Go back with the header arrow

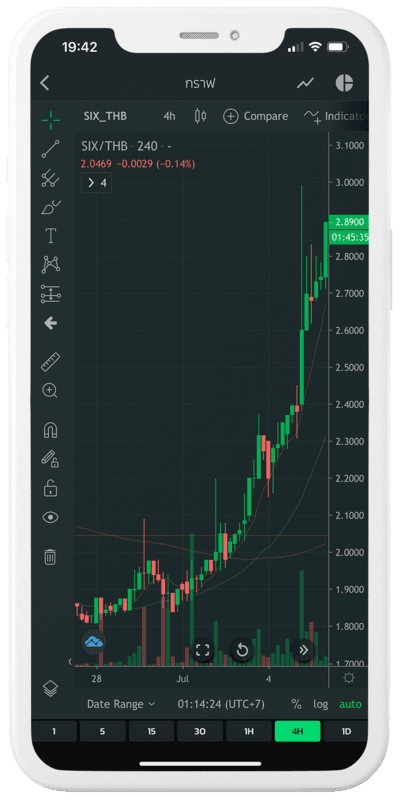pos(45,83)
